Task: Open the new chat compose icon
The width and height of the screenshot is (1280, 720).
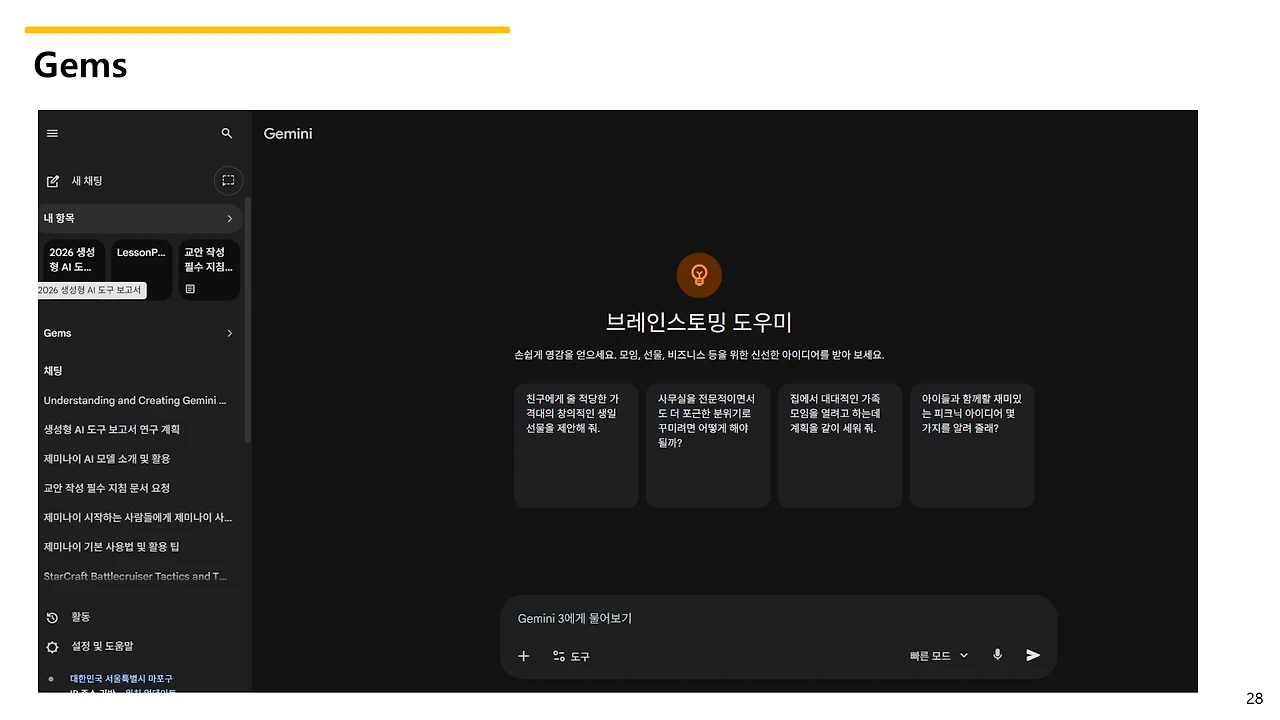Action: (53, 180)
